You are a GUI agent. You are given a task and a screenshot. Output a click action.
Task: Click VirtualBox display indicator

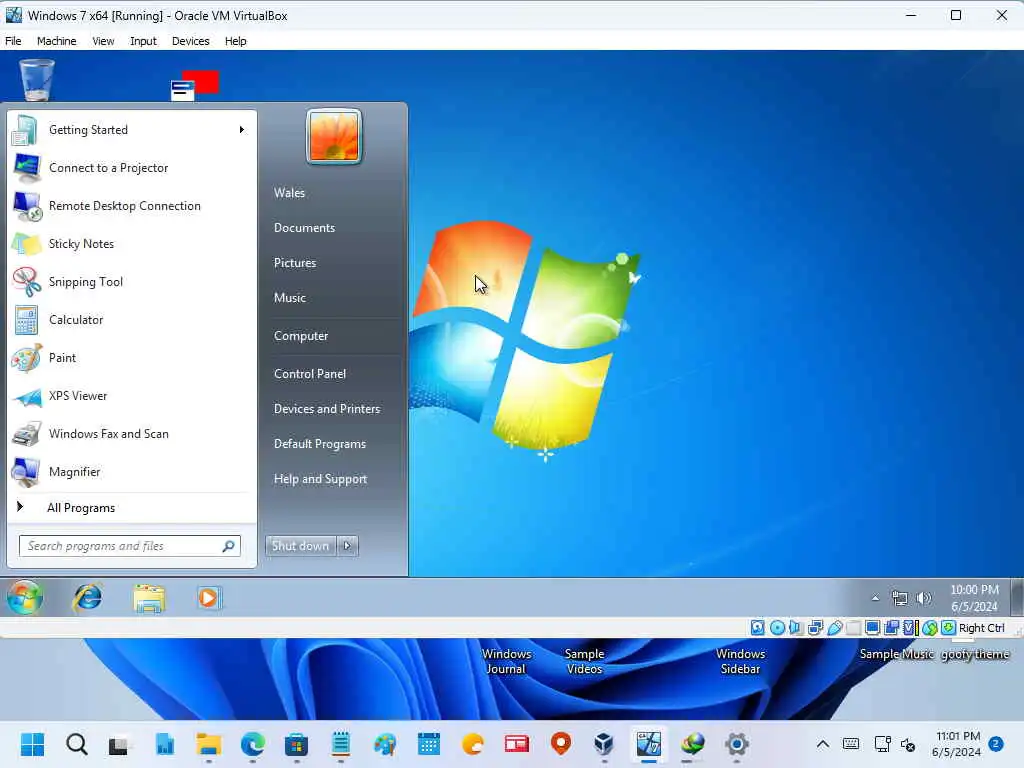pyautogui.click(x=872, y=628)
